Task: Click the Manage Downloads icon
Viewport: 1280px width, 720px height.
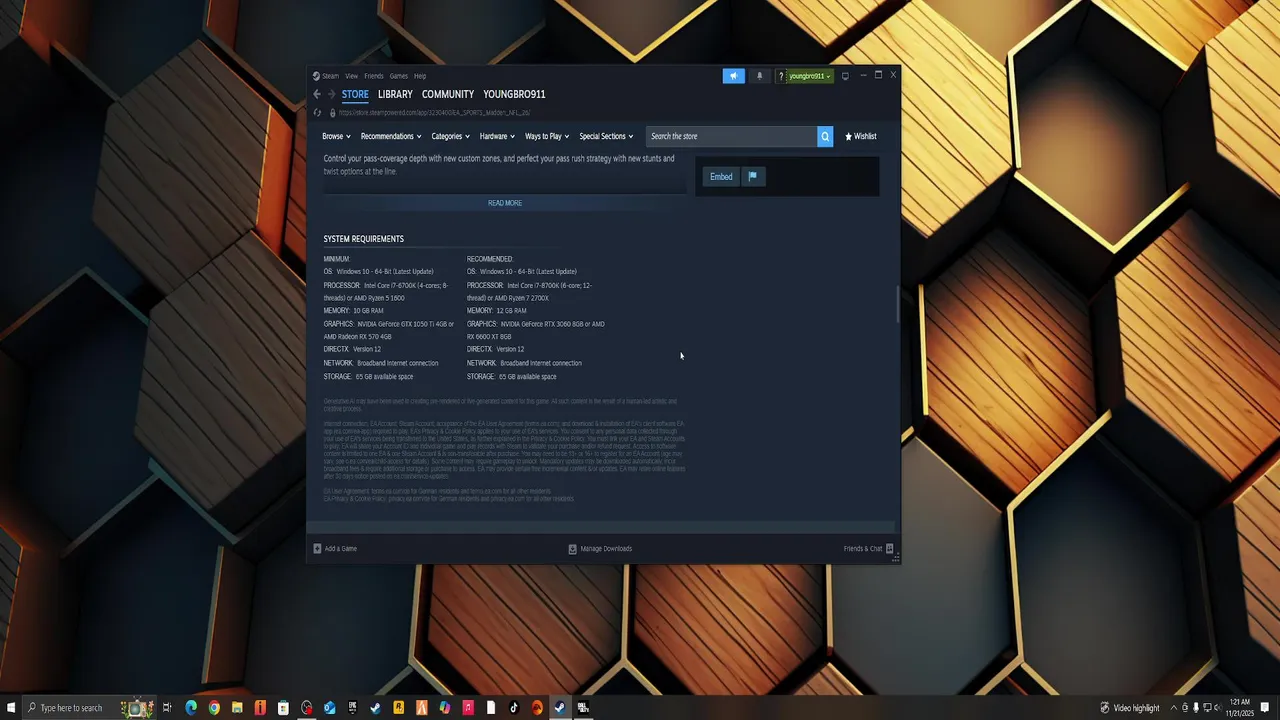Action: 572,548
